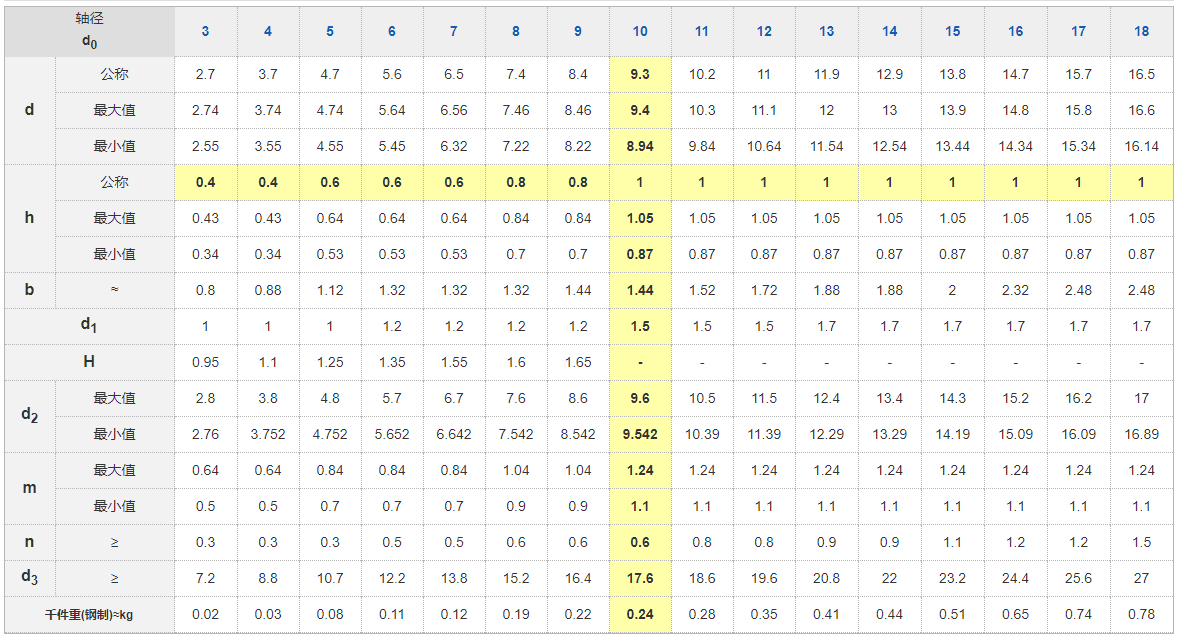1177x637 pixels.
Task: Click column header 6
Action: 392,31
